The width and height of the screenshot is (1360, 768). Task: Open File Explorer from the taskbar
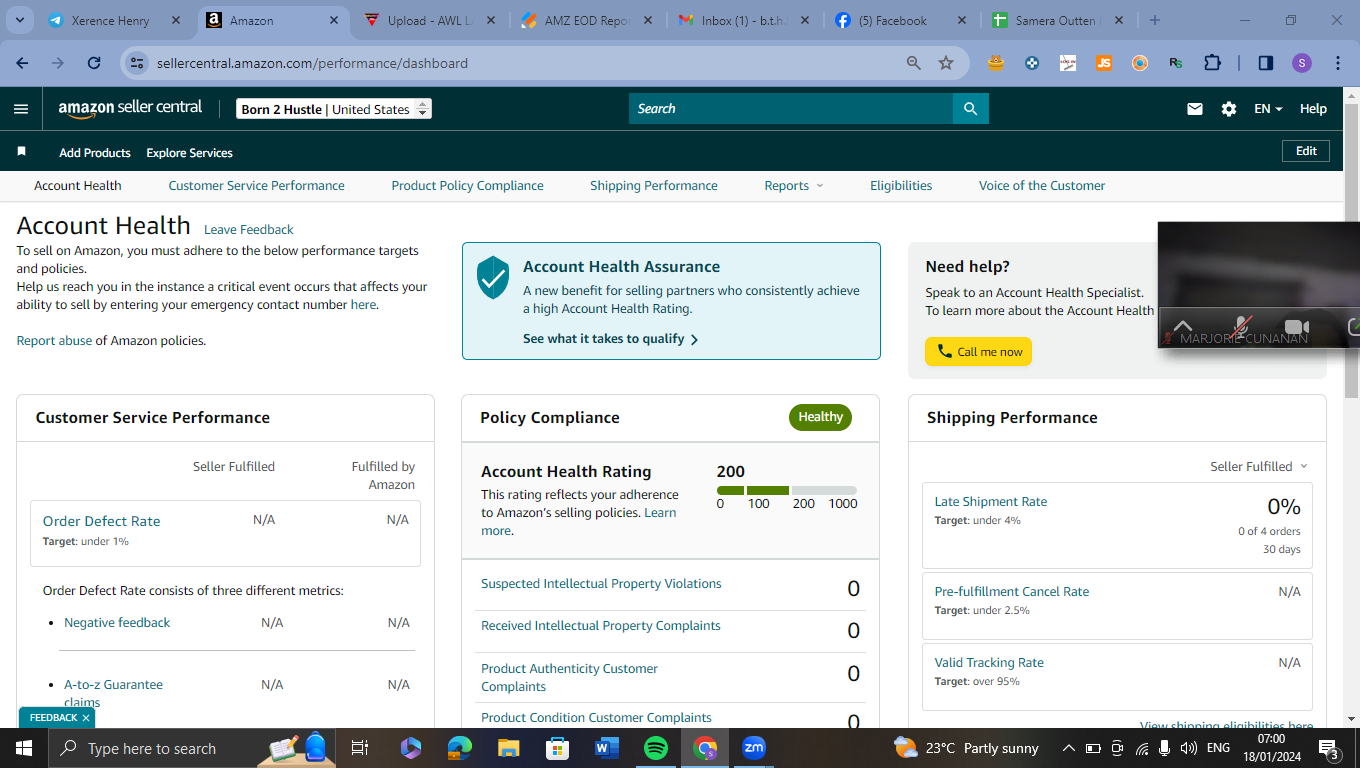coord(509,748)
